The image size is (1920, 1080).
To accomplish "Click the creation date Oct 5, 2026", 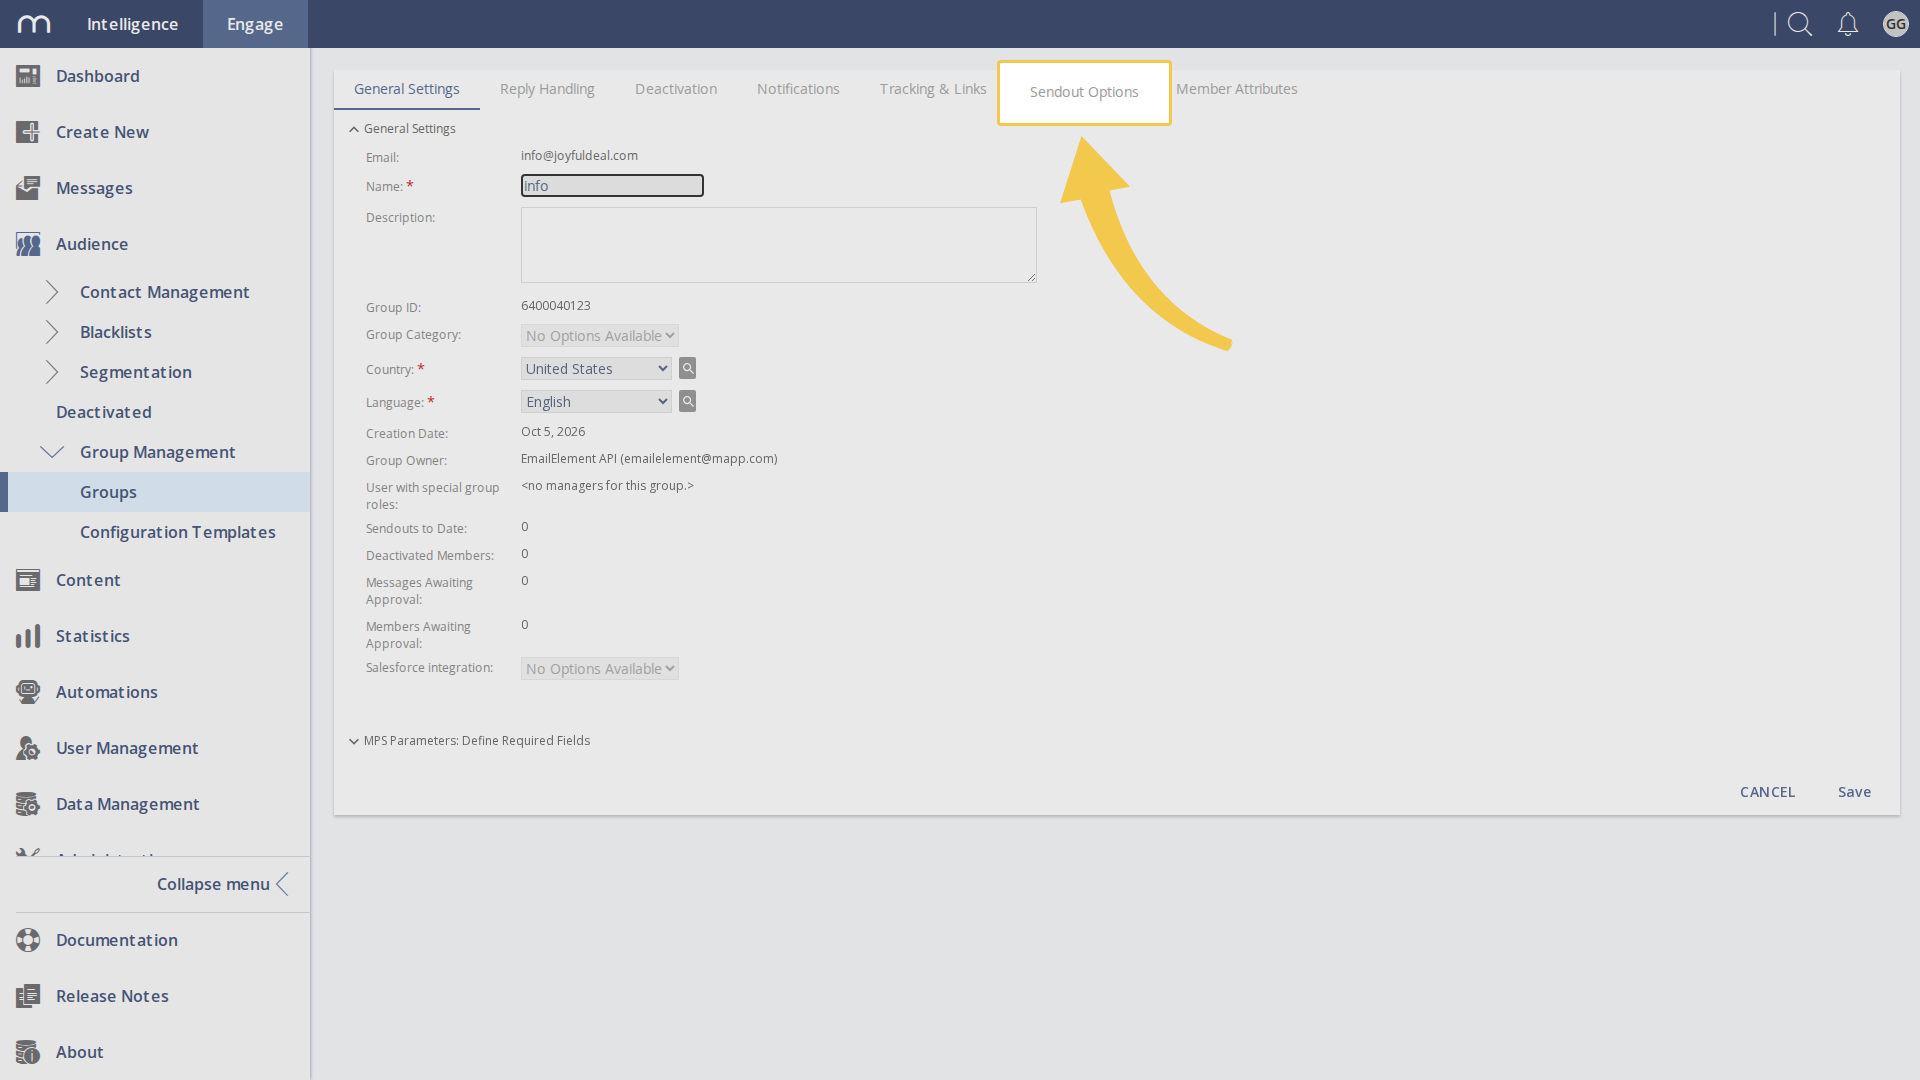I will 553,431.
